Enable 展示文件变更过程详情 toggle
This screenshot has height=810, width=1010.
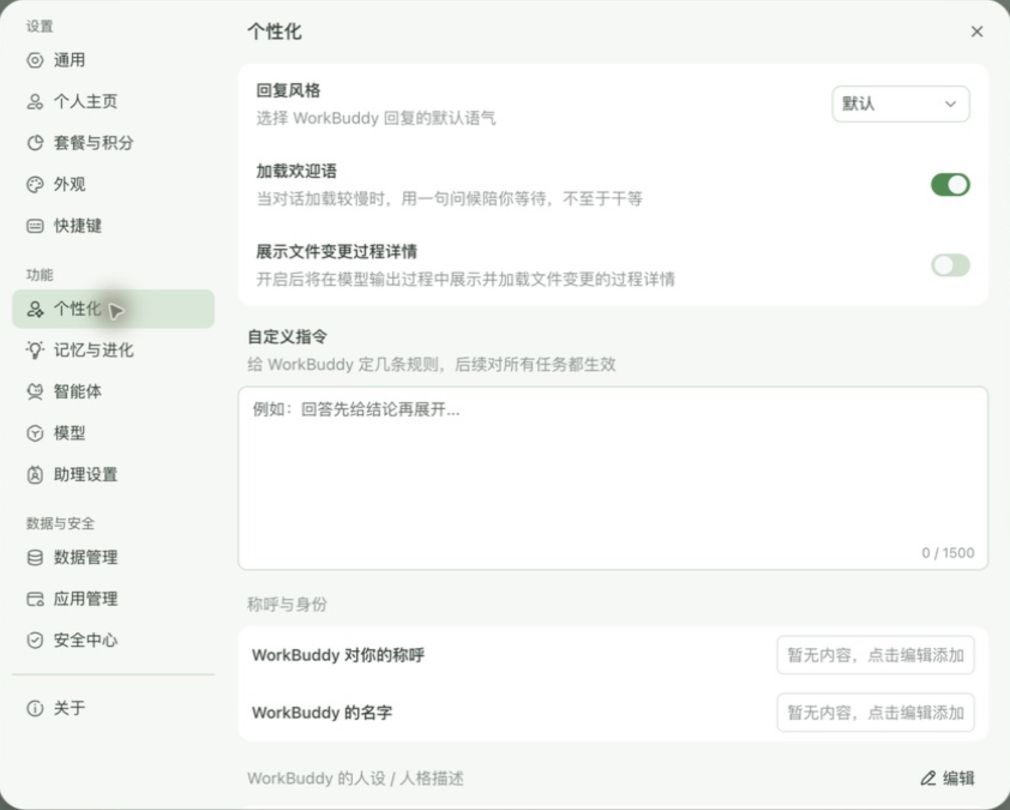tap(950, 265)
